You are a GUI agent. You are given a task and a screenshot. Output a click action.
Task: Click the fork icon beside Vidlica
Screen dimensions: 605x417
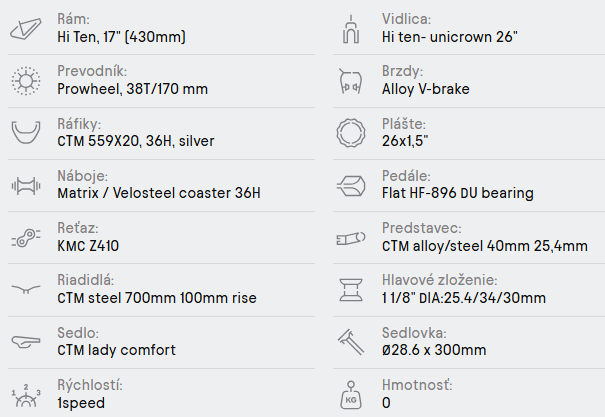[351, 29]
